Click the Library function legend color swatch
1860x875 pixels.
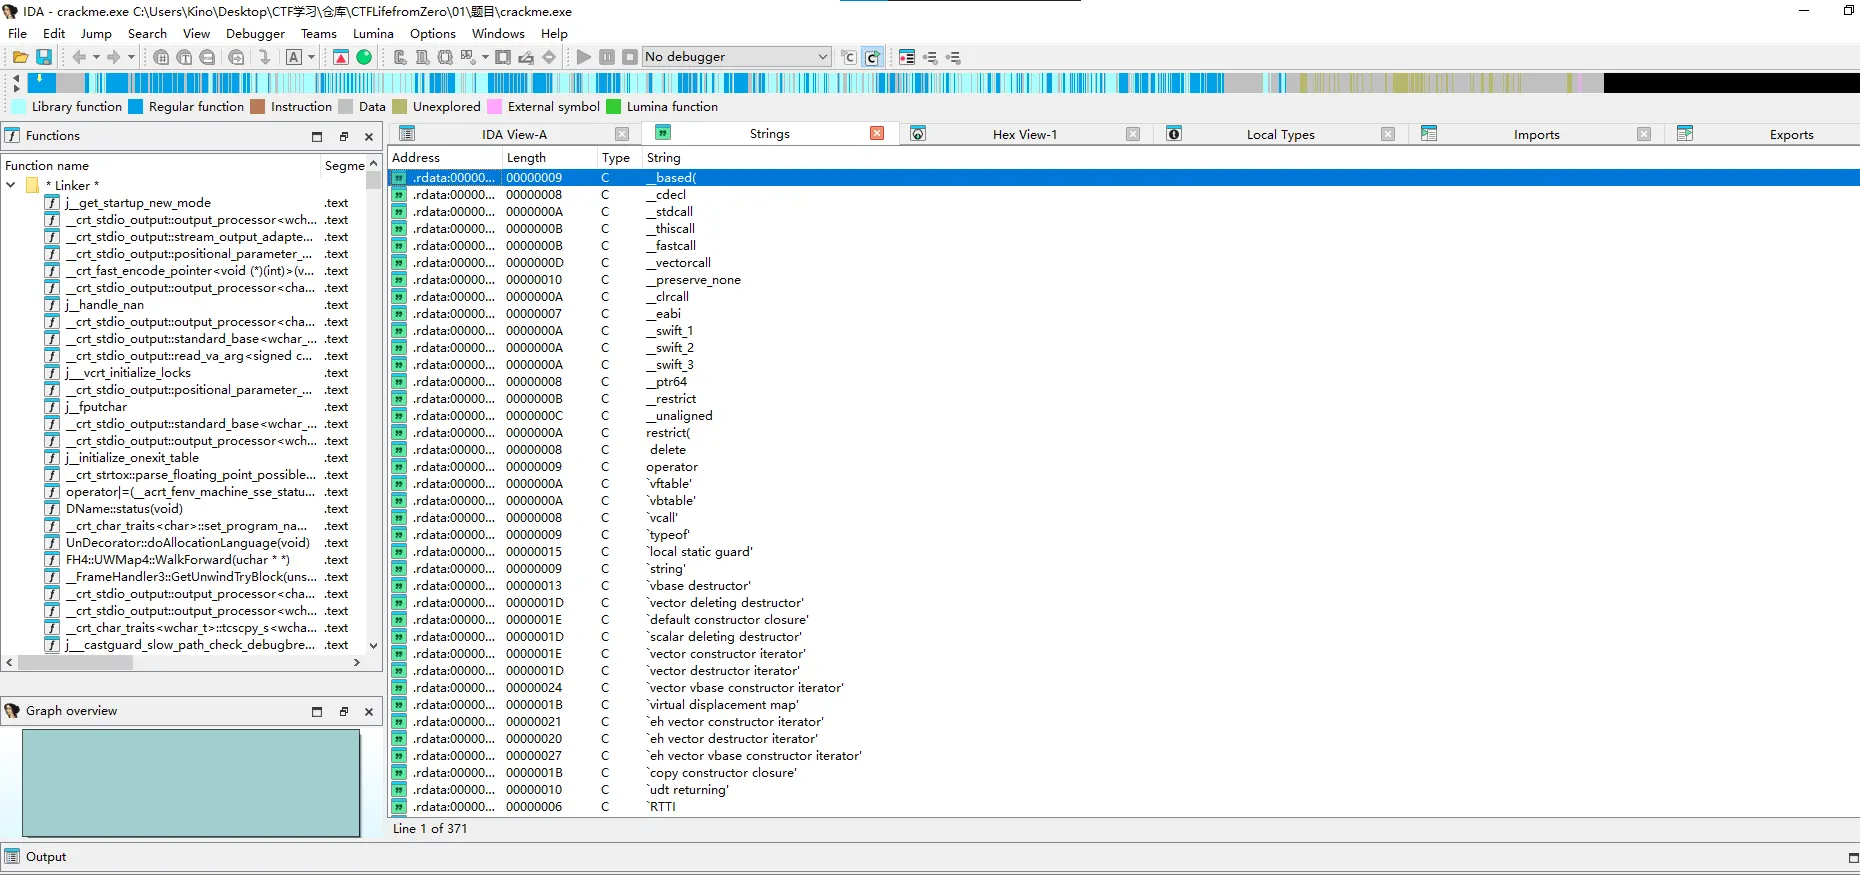[18, 106]
